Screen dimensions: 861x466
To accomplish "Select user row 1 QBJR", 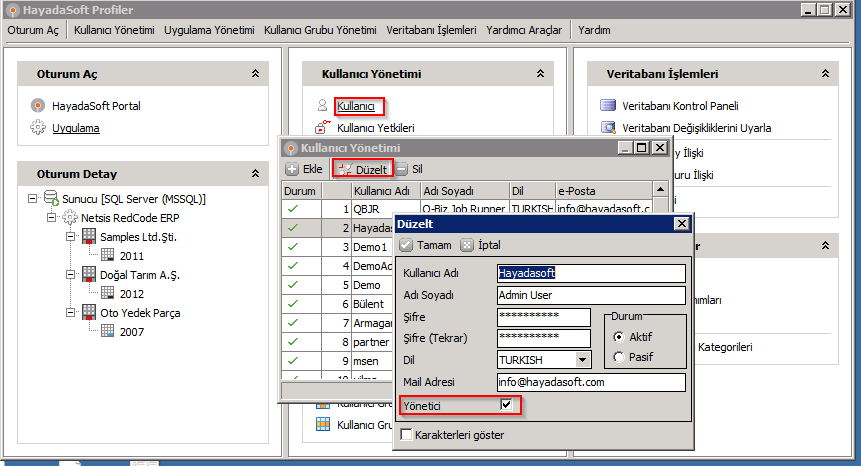I will point(467,209).
